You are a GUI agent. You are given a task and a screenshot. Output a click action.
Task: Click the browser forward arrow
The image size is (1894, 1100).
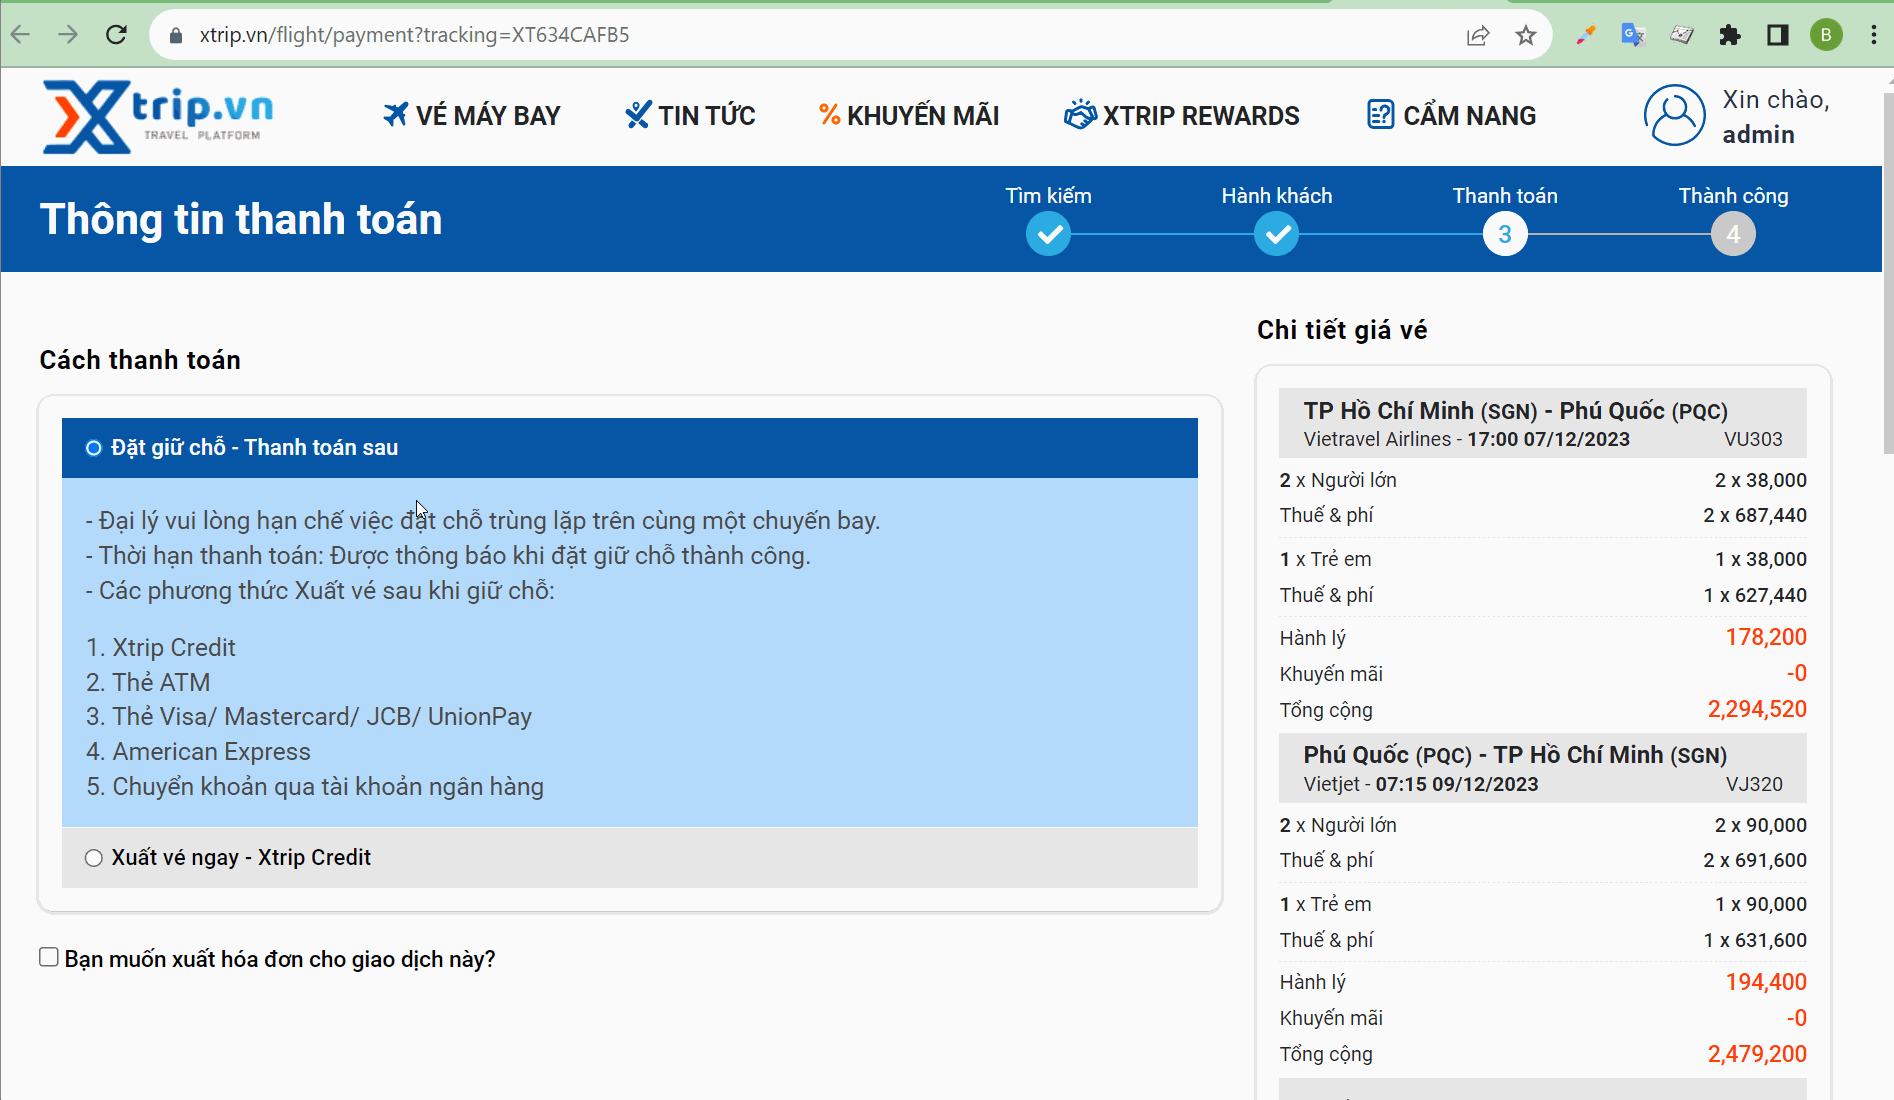pyautogui.click(x=68, y=35)
